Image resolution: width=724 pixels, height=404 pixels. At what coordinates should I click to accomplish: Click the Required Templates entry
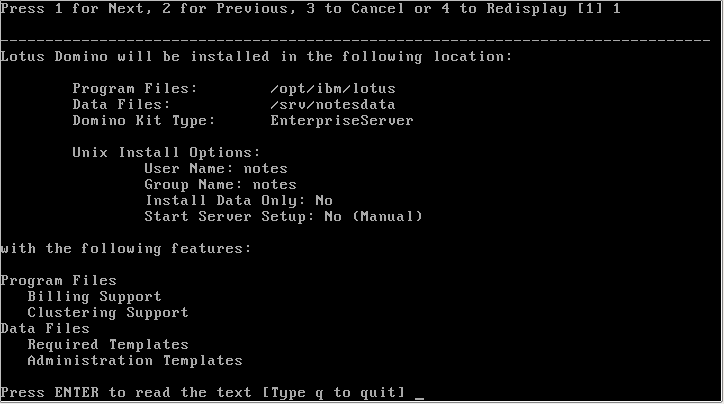point(108,345)
